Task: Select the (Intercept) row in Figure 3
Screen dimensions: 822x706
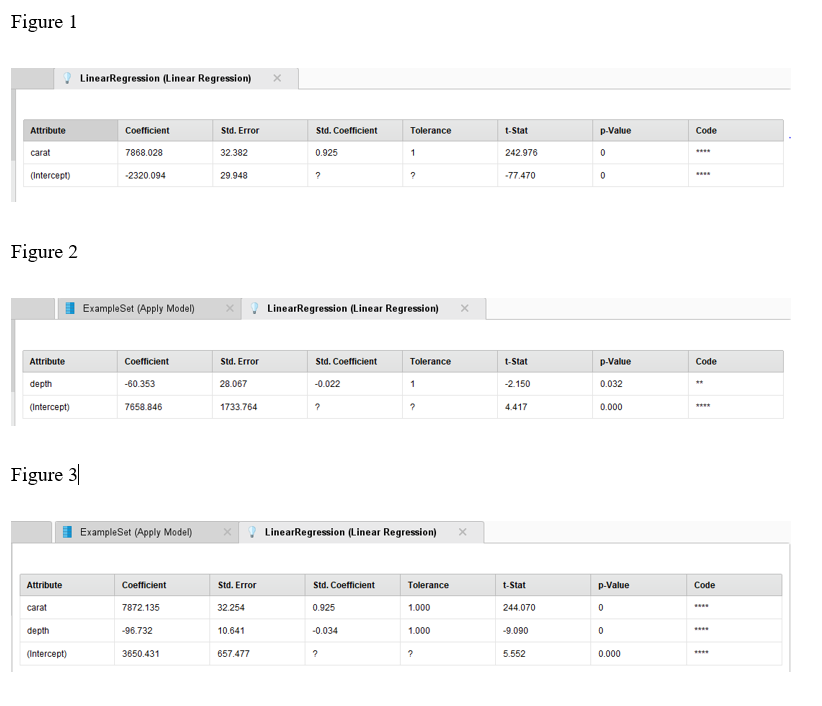Action: point(48,653)
